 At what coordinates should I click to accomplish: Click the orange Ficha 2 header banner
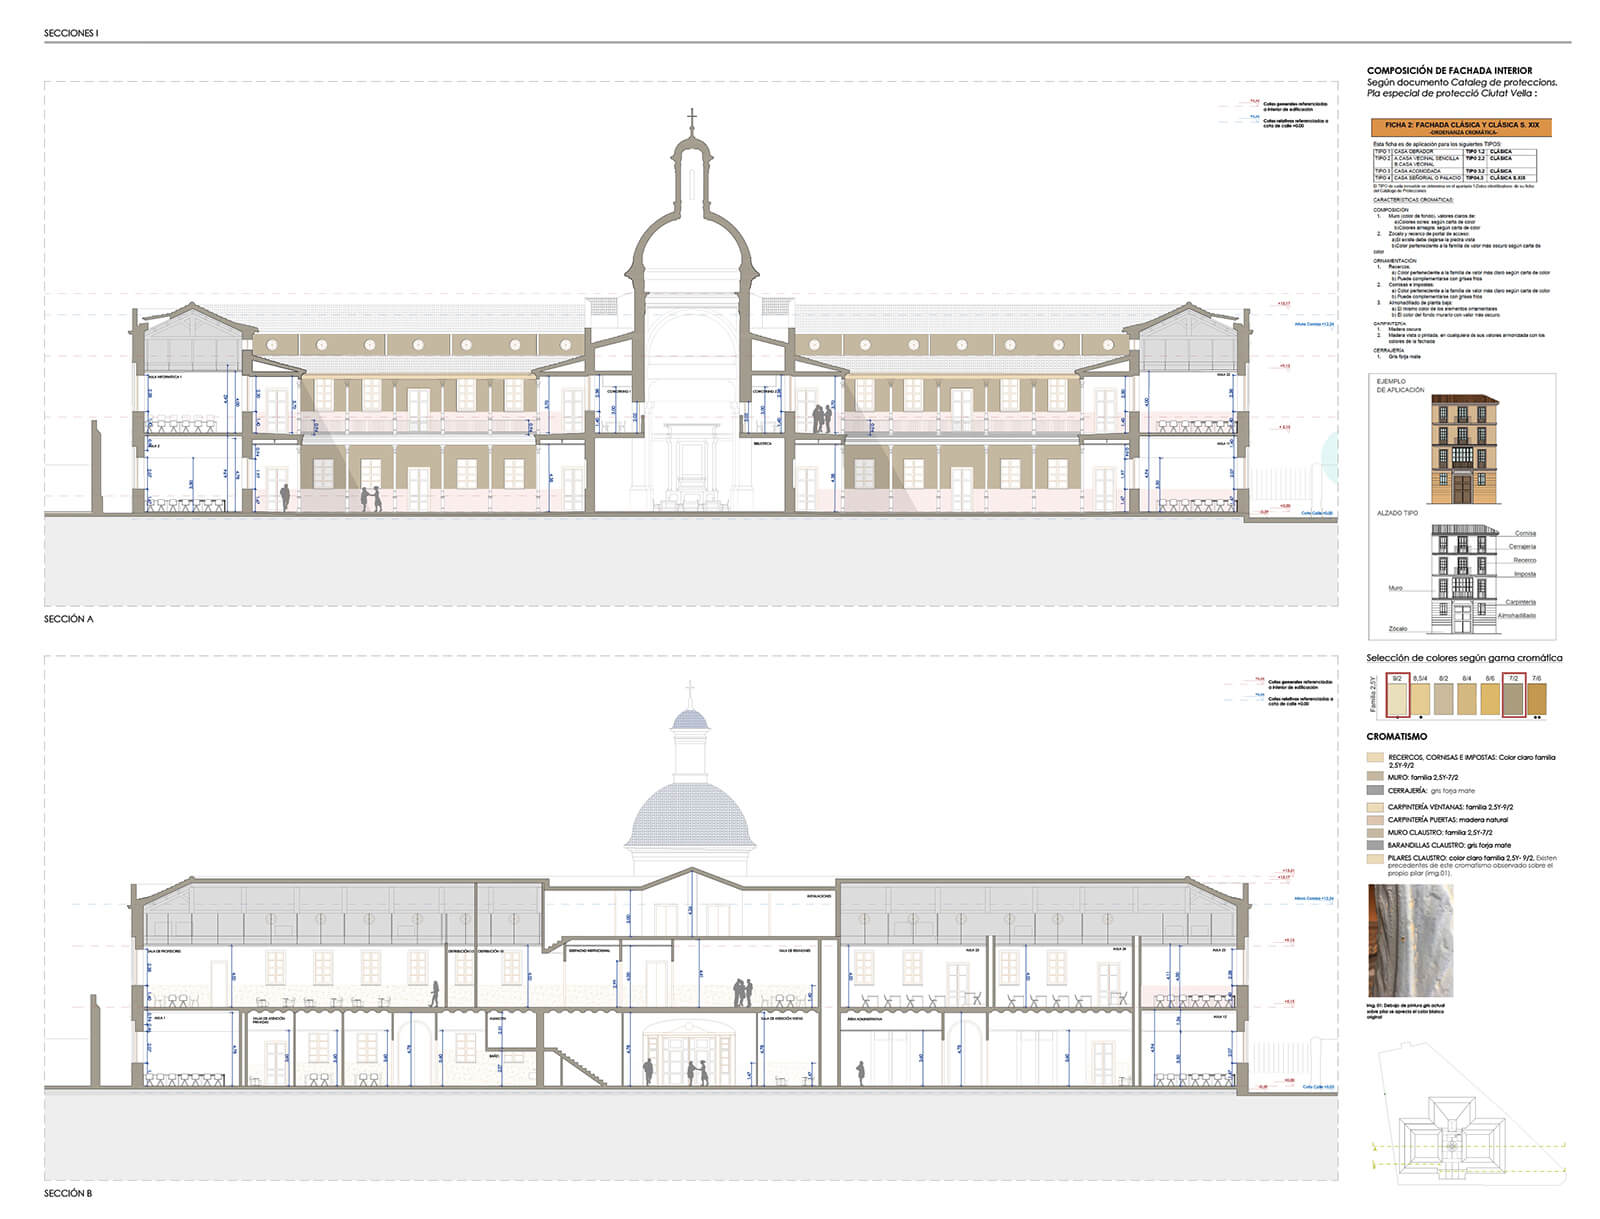tap(1460, 127)
